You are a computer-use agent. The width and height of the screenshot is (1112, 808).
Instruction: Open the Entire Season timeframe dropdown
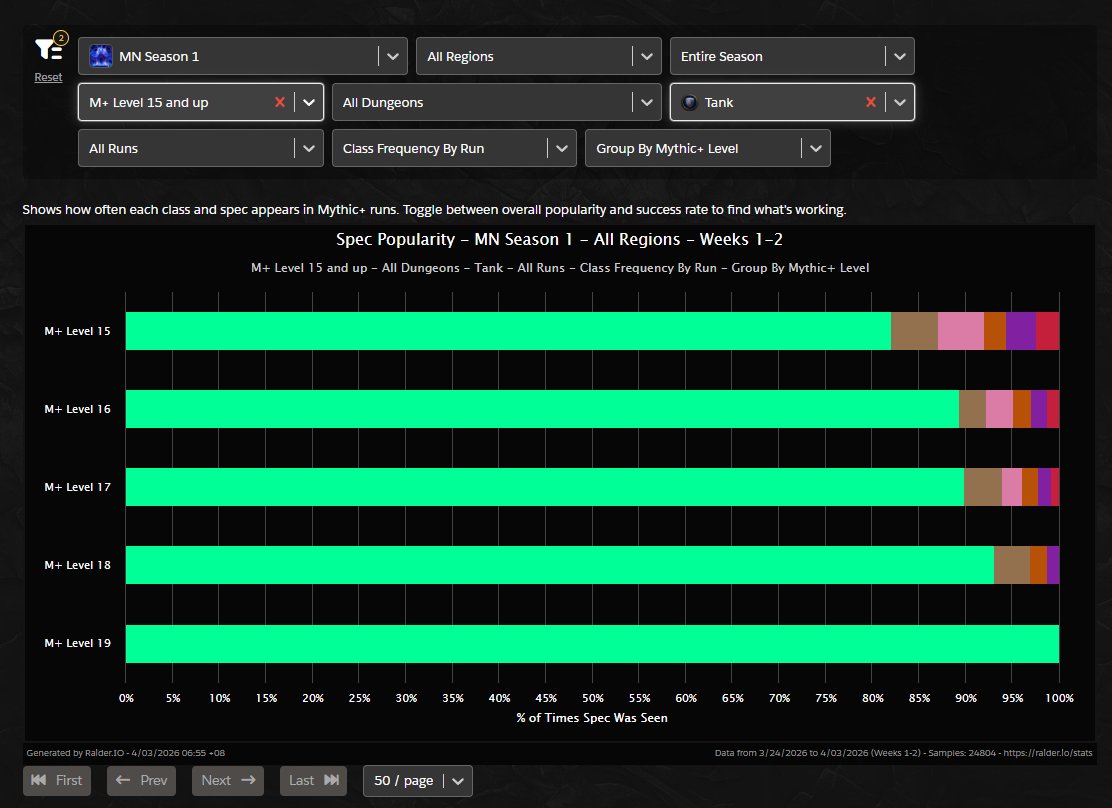pos(792,56)
